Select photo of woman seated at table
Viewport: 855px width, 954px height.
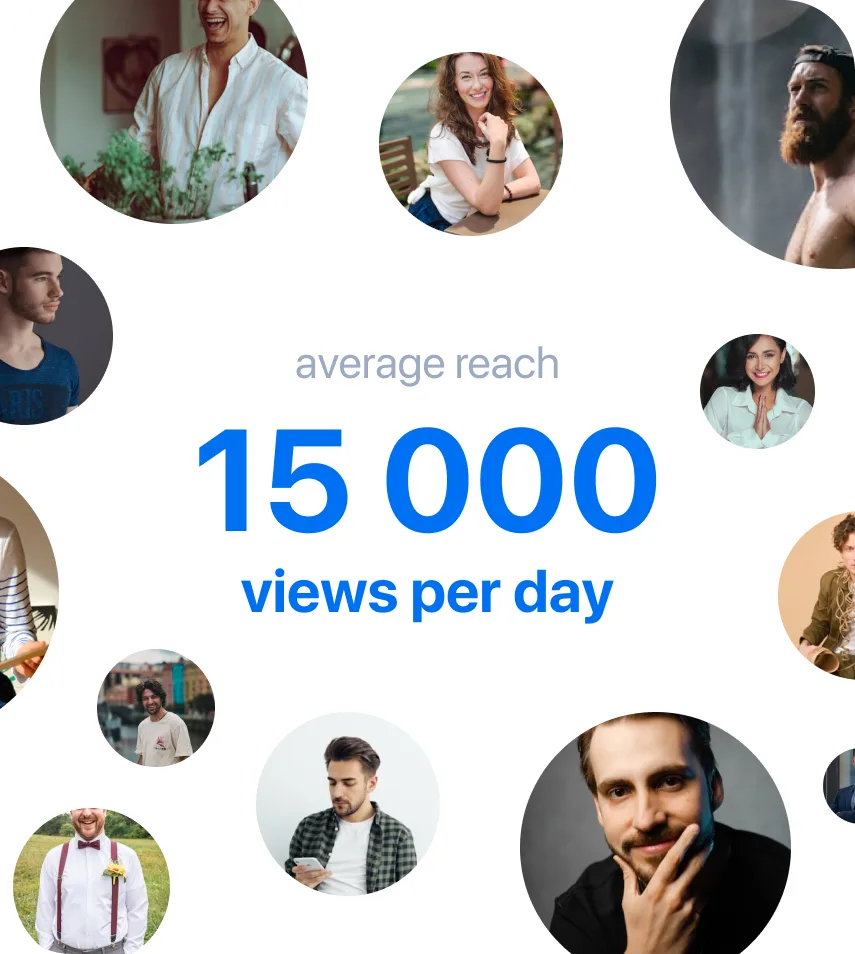pyautogui.click(x=471, y=144)
